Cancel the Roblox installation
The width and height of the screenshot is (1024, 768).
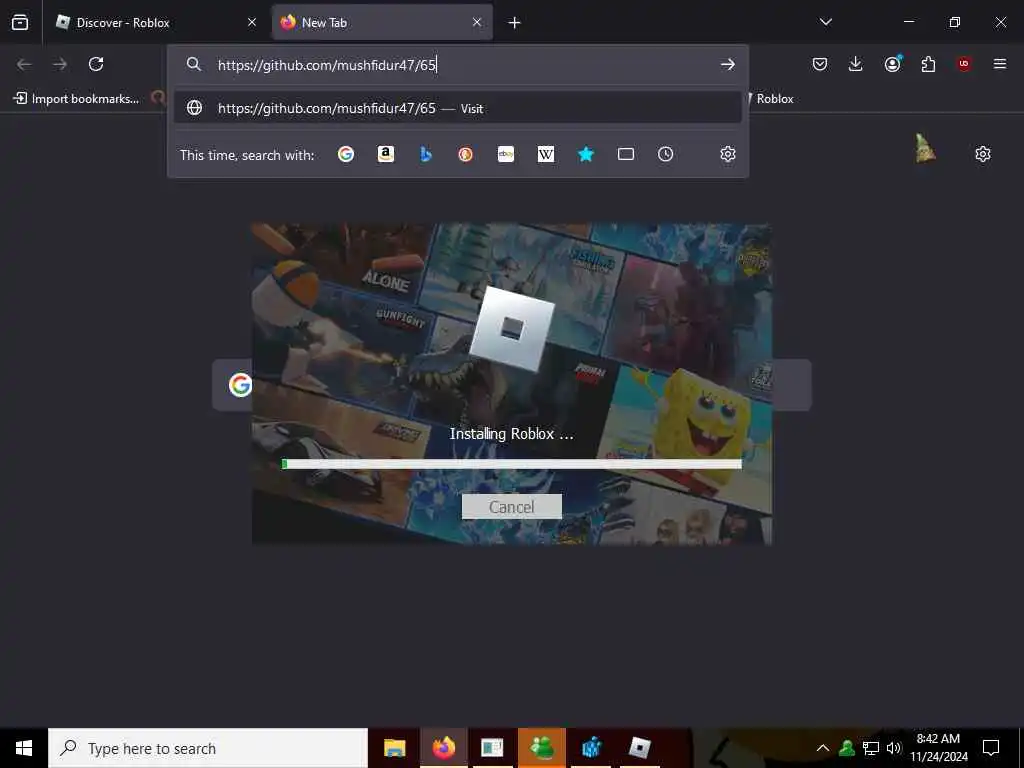[x=511, y=507]
